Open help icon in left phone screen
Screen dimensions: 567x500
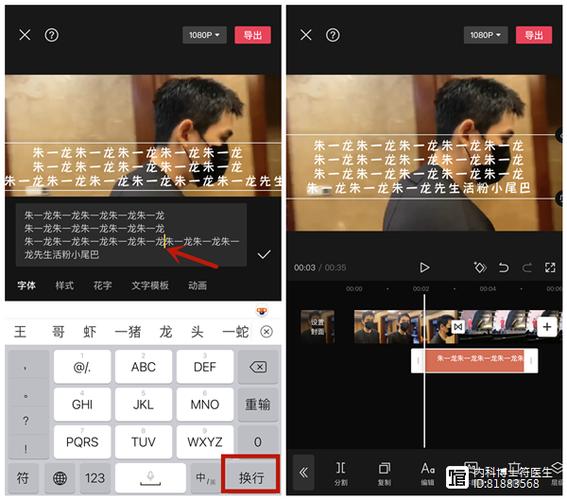click(51, 35)
